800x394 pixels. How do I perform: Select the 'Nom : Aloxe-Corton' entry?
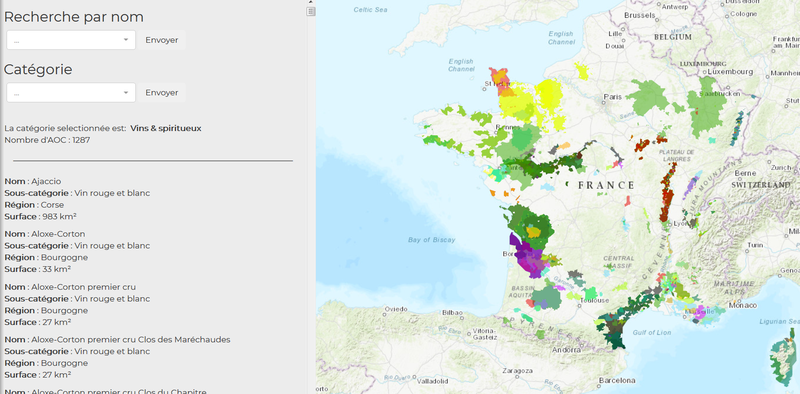(x=45, y=234)
